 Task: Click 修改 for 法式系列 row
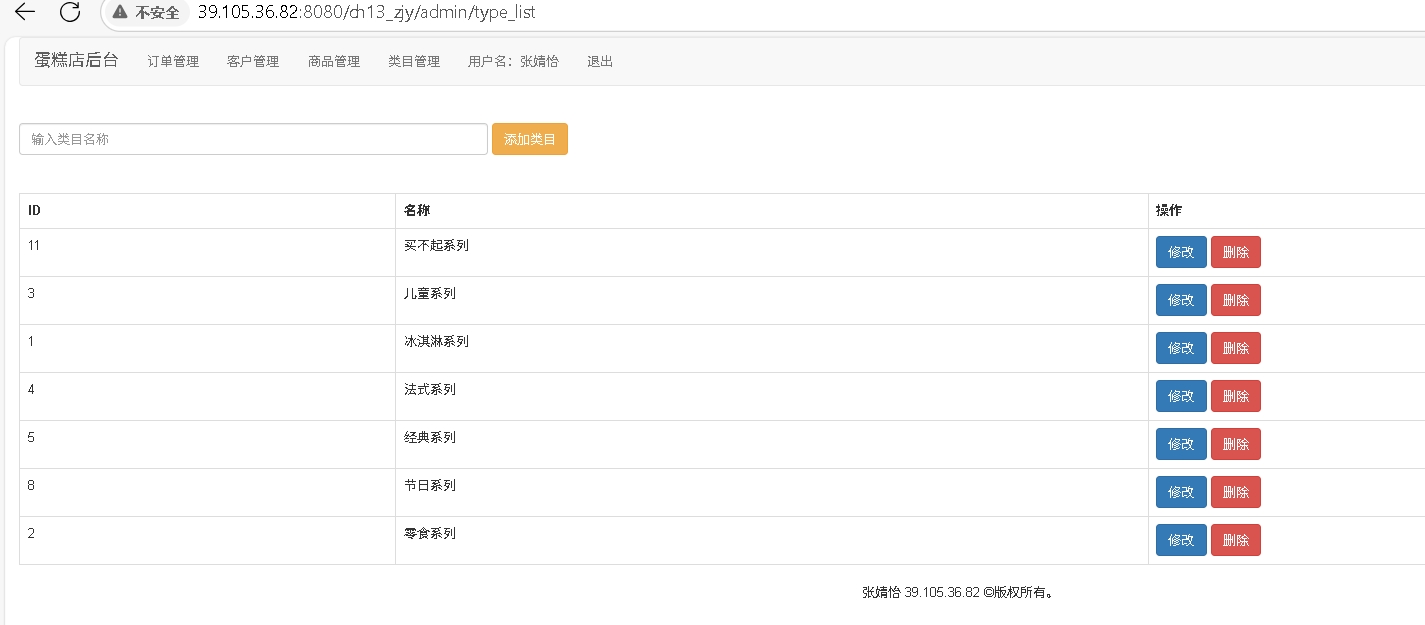pyautogui.click(x=1181, y=396)
